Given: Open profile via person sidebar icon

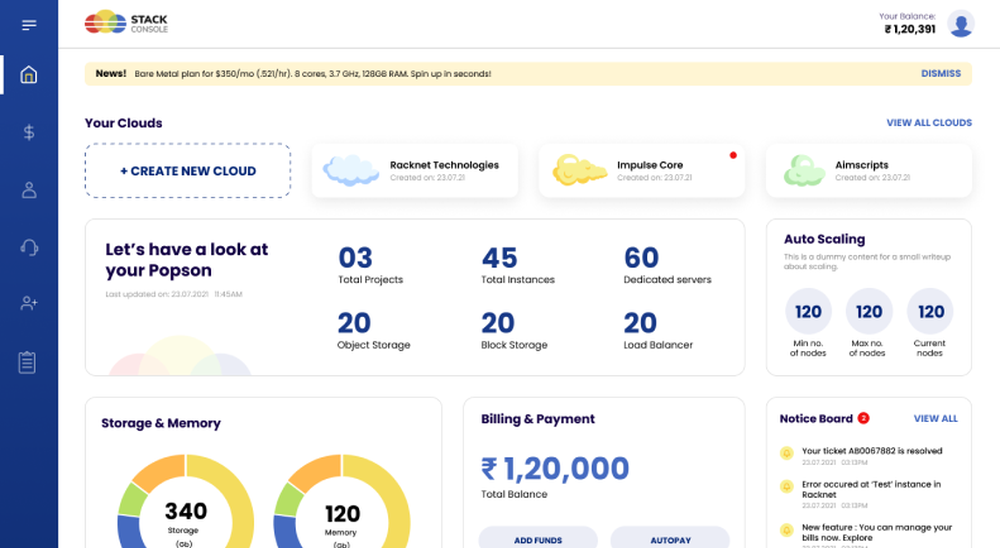Looking at the screenshot, I should pyautogui.click(x=29, y=189).
